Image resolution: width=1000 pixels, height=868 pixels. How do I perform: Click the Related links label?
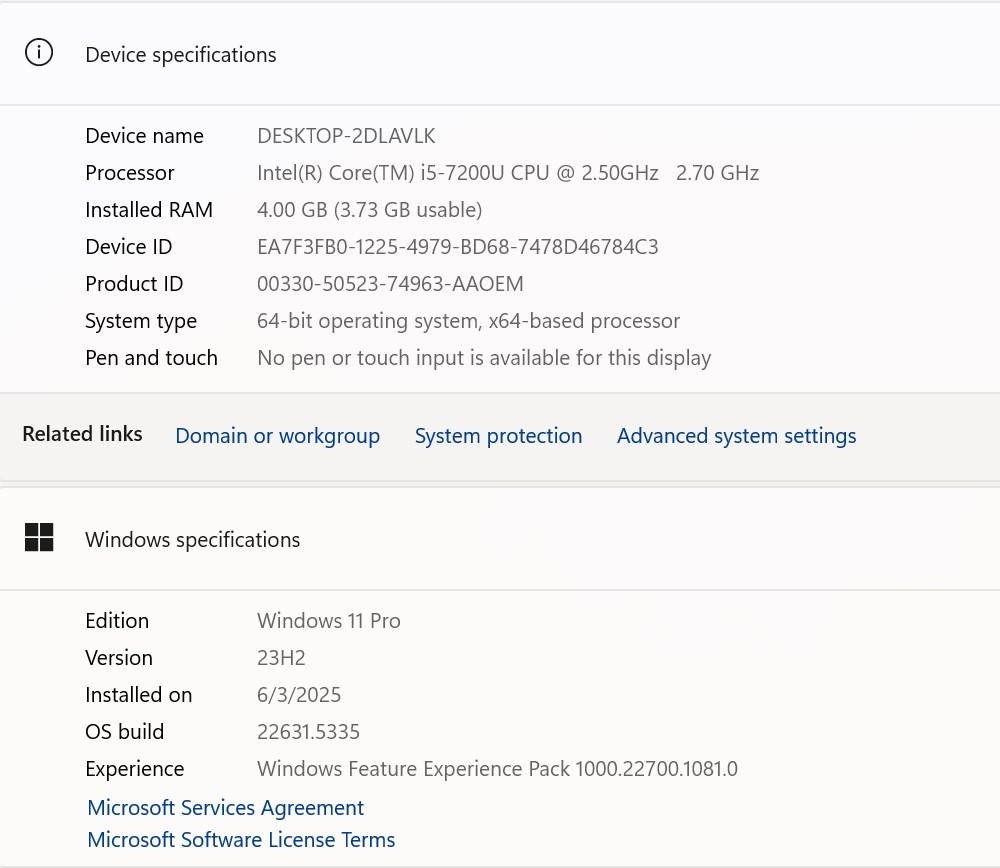(x=82, y=434)
